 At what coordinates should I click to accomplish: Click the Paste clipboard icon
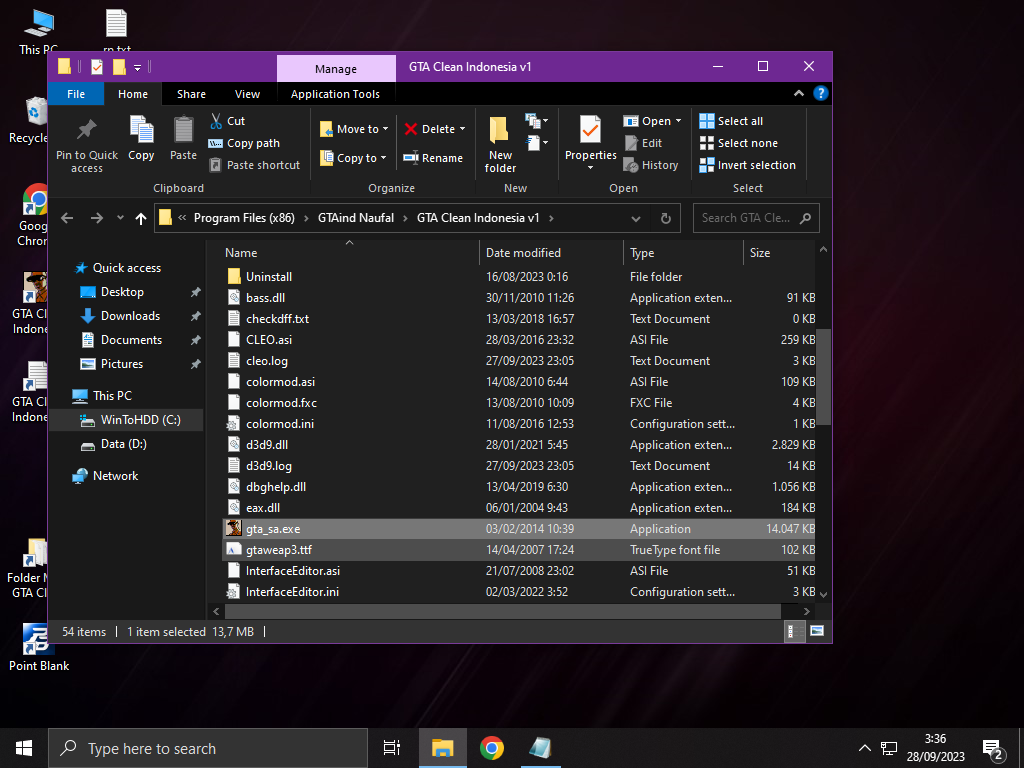184,129
